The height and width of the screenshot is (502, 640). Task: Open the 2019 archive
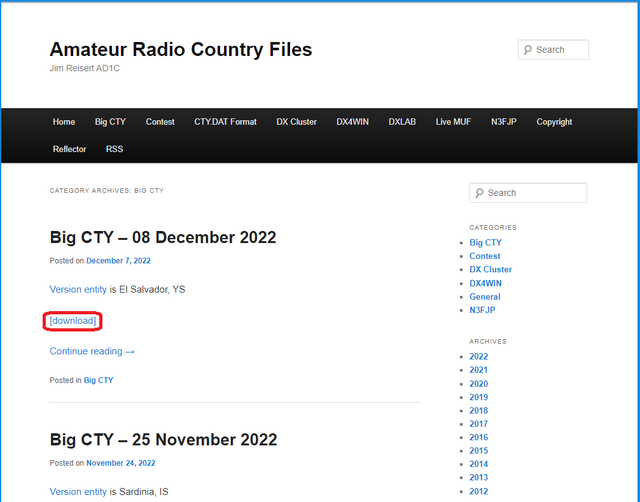click(x=478, y=397)
